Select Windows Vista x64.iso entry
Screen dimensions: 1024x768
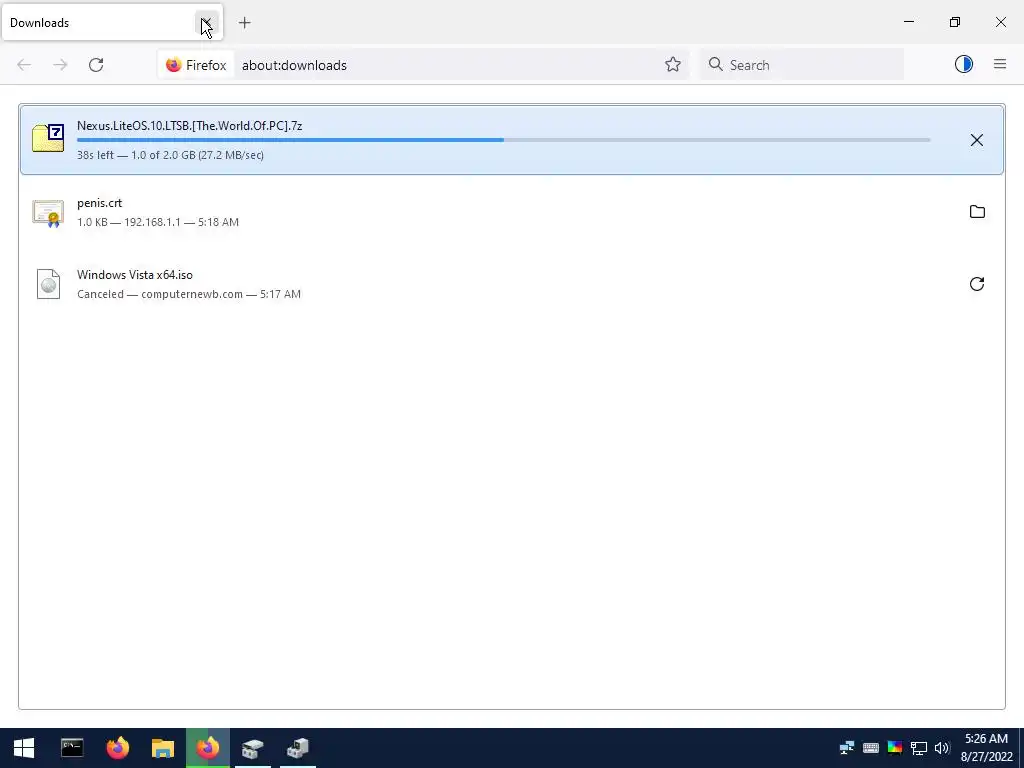(512, 284)
